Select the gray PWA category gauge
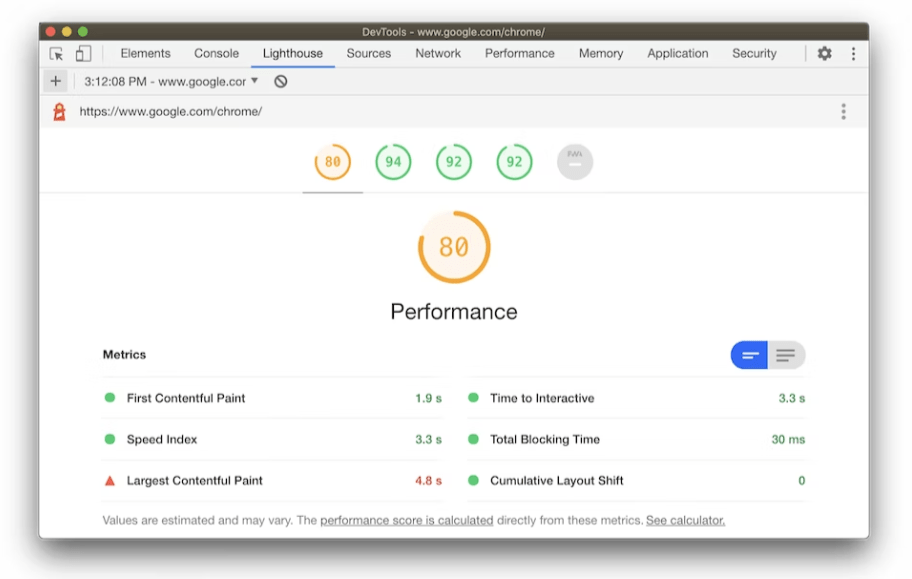 click(x=575, y=162)
